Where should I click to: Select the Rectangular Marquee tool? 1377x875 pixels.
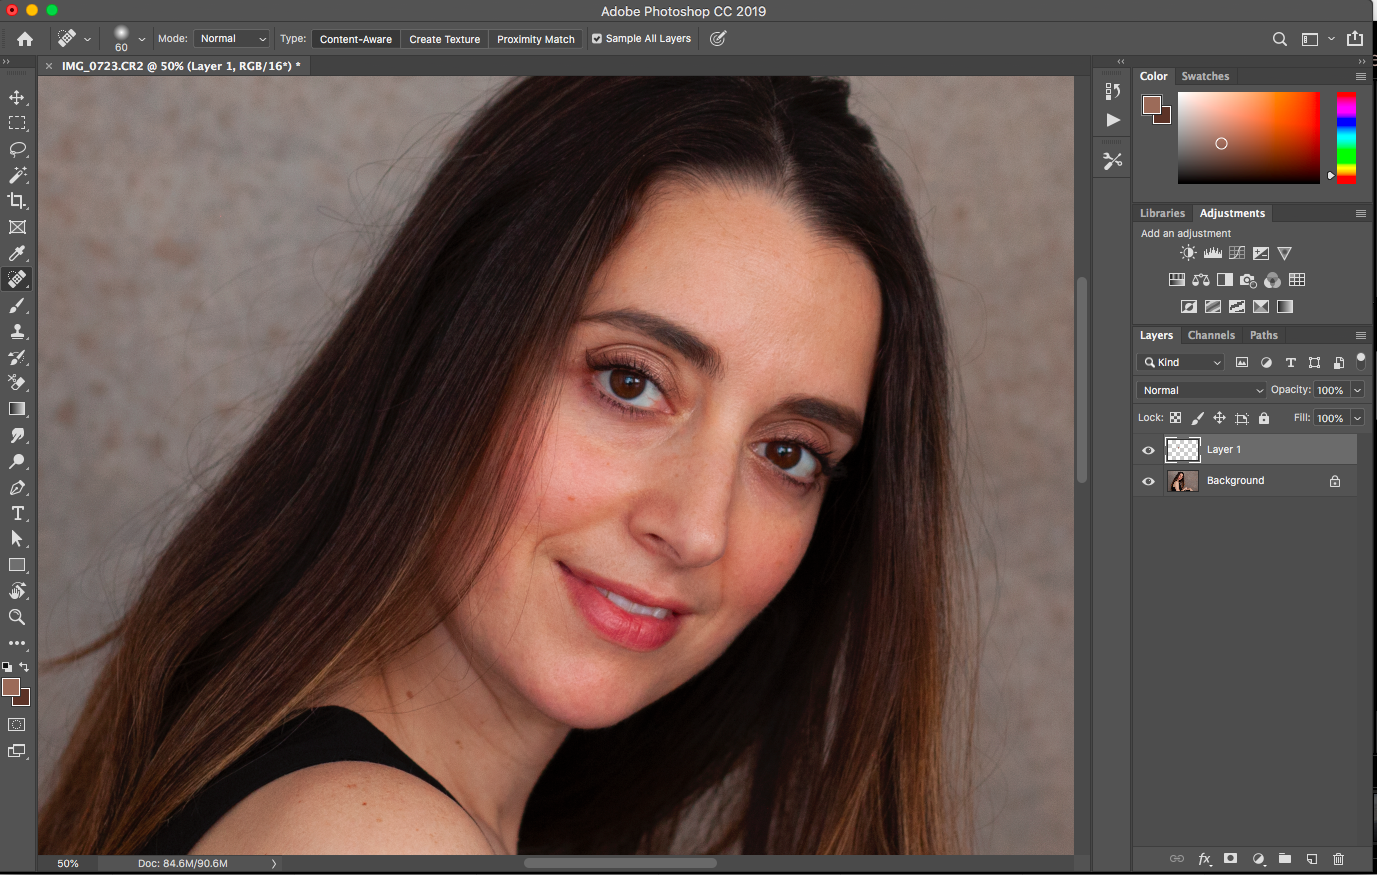pyautogui.click(x=17, y=123)
